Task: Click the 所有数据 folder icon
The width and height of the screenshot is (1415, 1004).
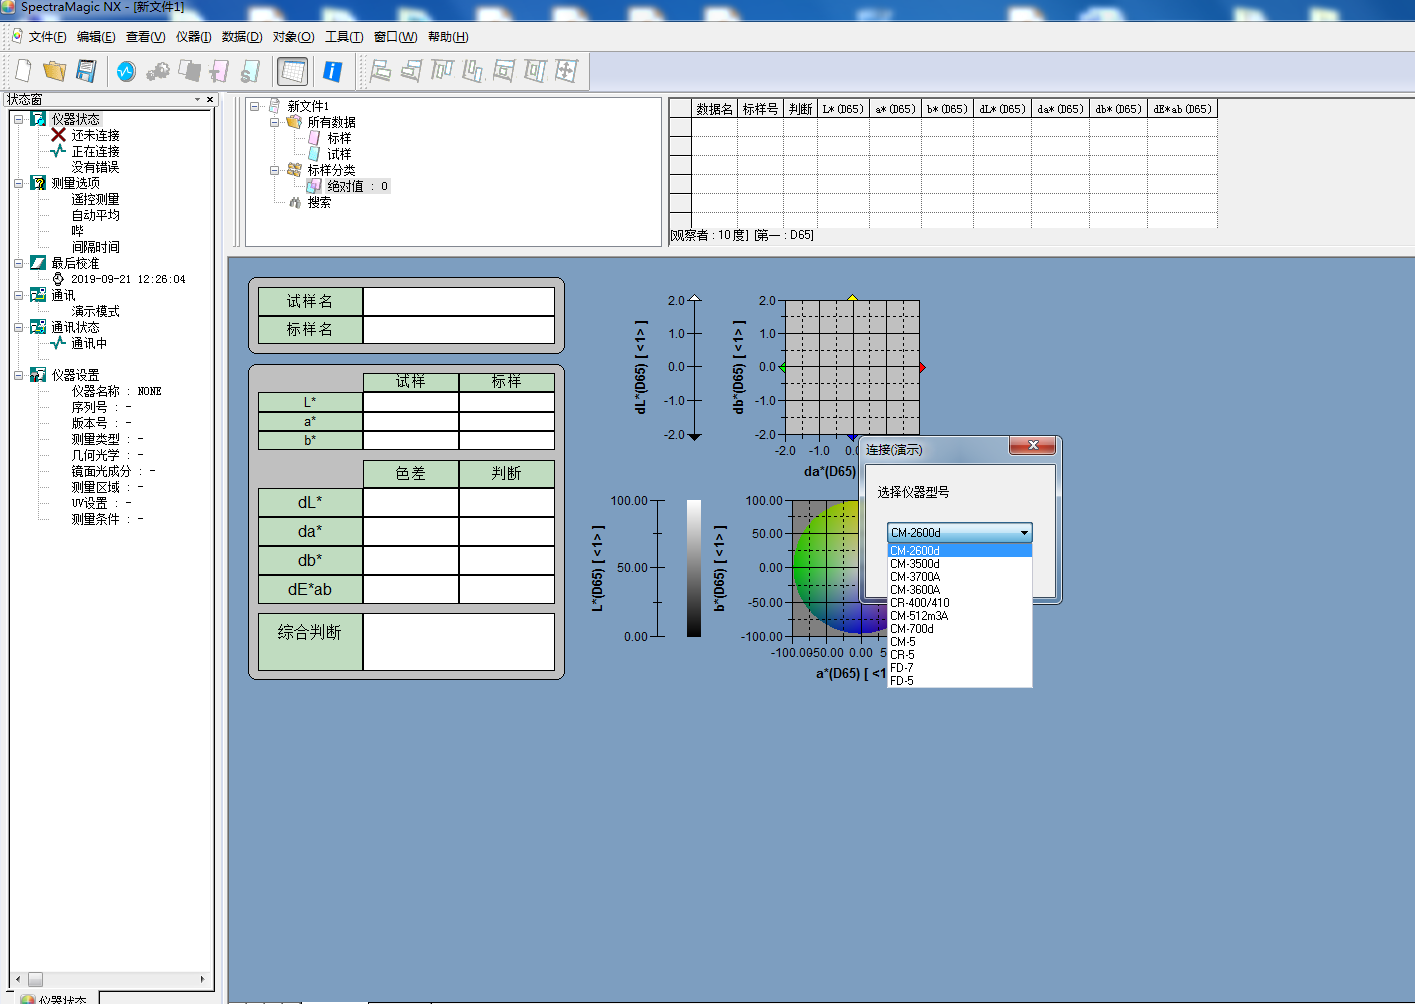Action: [294, 122]
